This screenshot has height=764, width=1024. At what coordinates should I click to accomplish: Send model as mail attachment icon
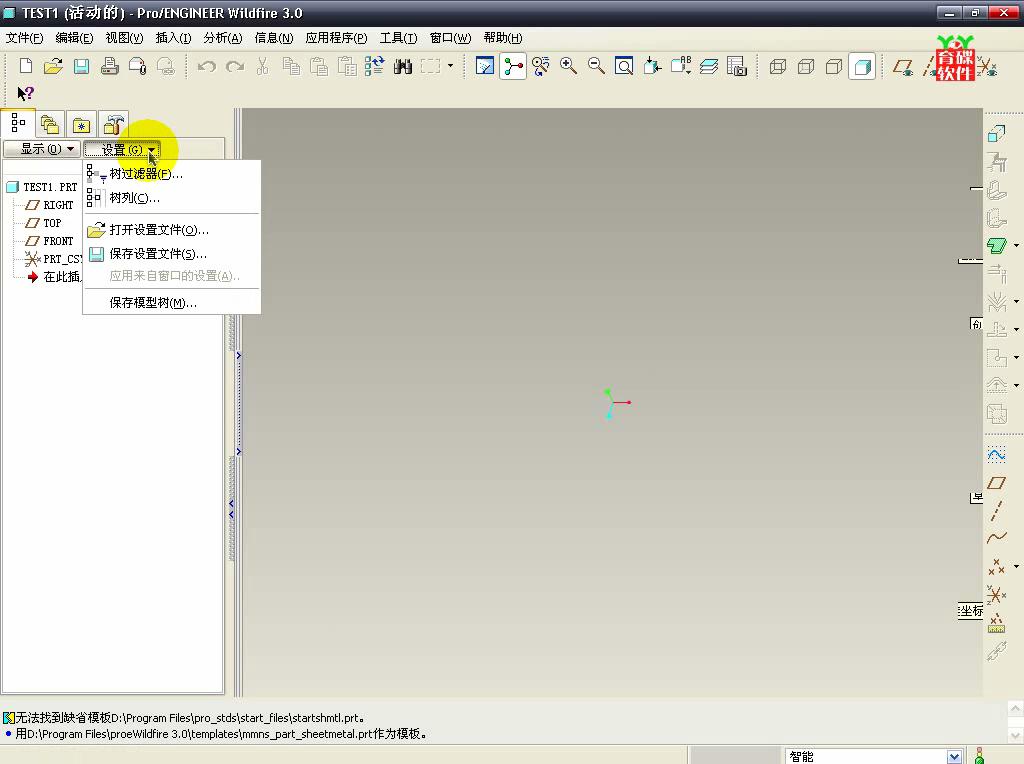pos(137,66)
